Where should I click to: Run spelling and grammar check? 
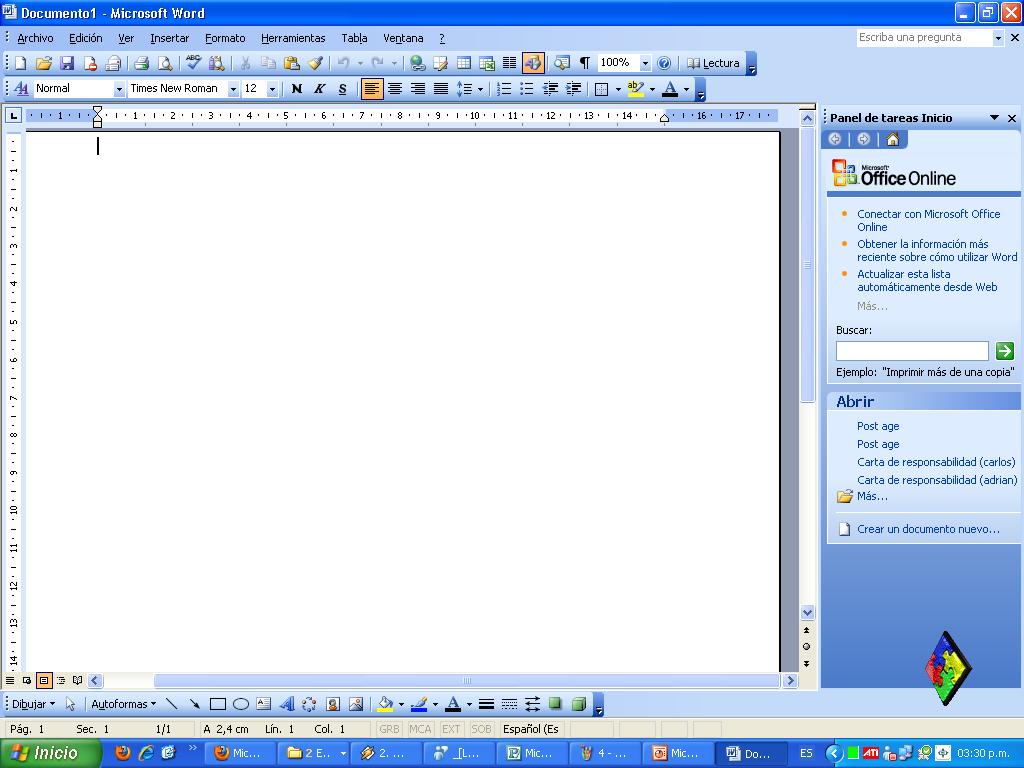coord(195,61)
